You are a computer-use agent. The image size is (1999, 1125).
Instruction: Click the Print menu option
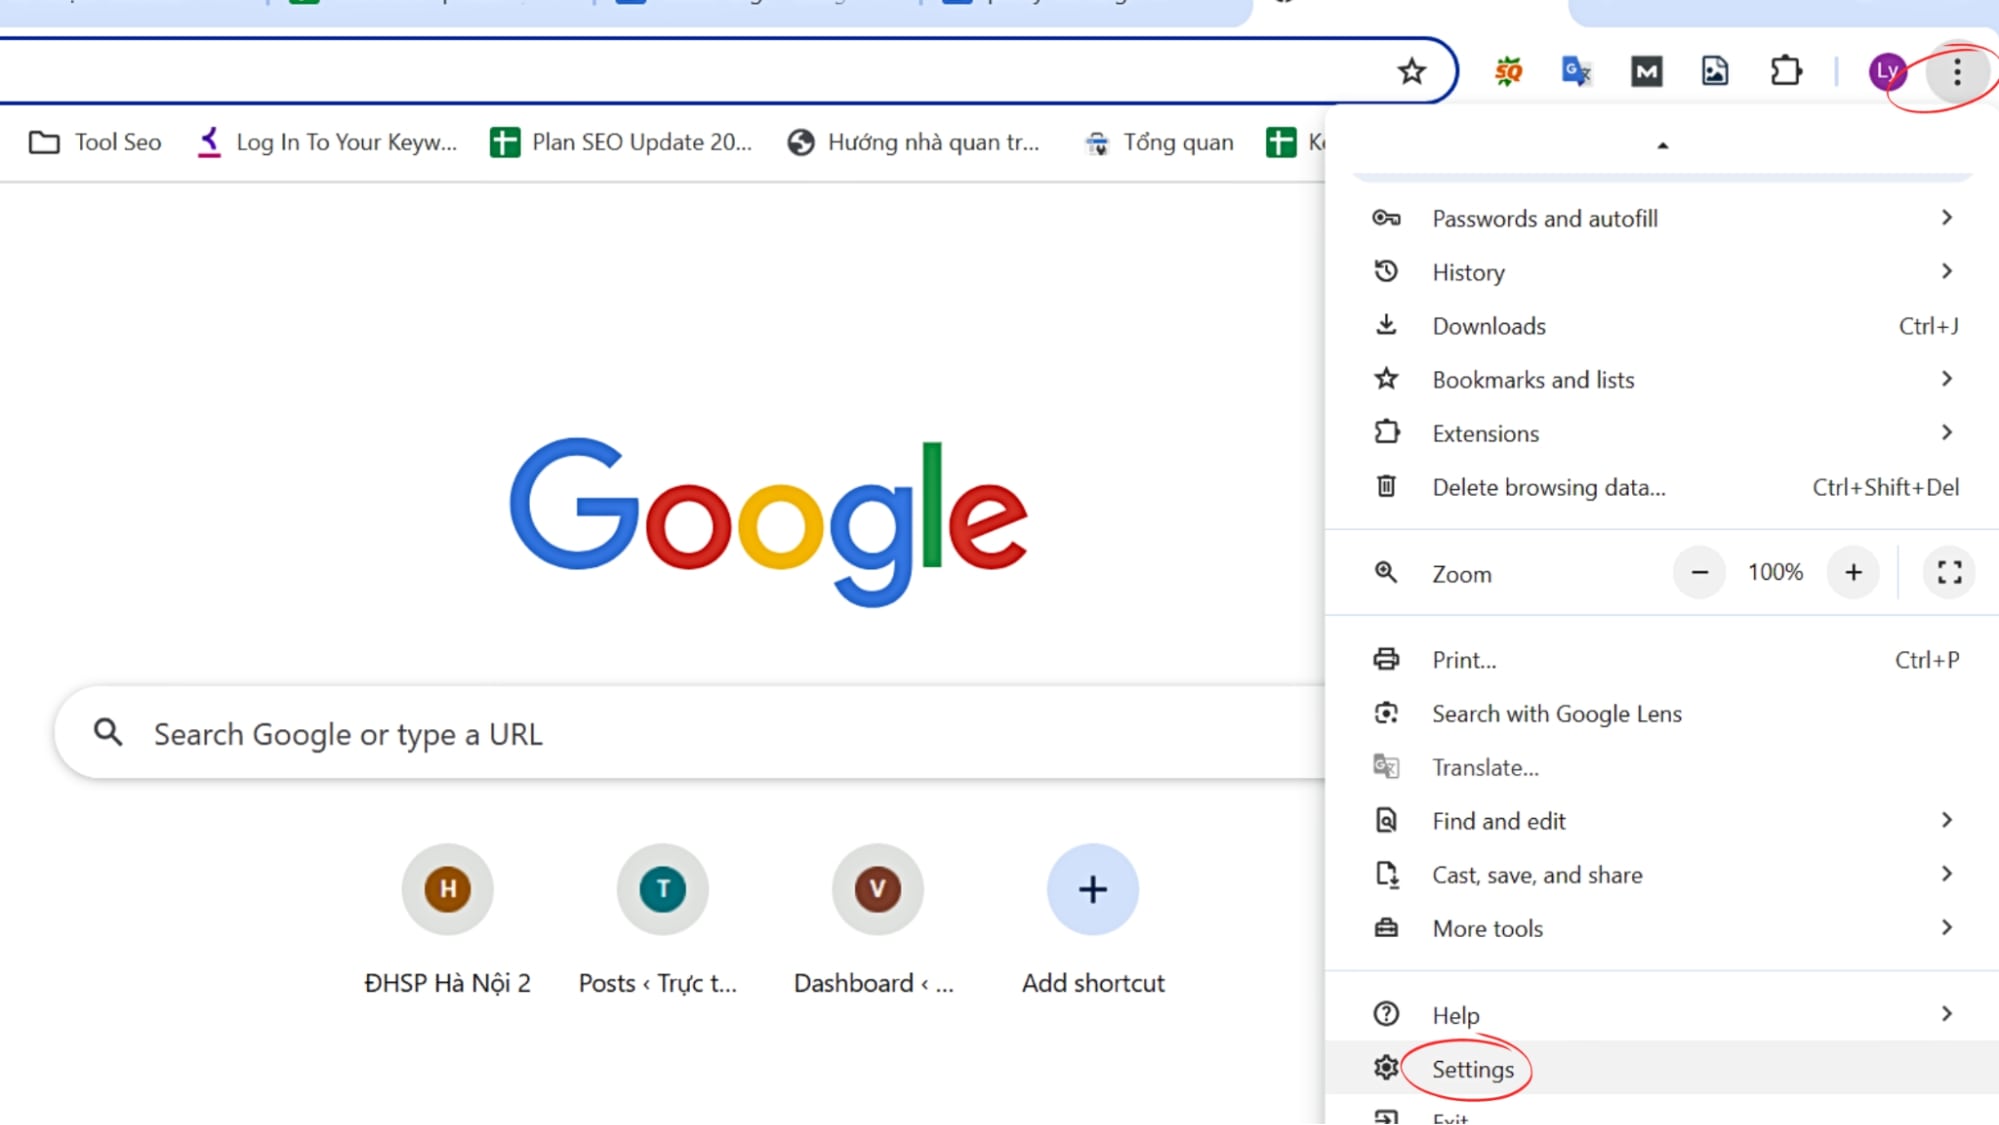[1464, 659]
